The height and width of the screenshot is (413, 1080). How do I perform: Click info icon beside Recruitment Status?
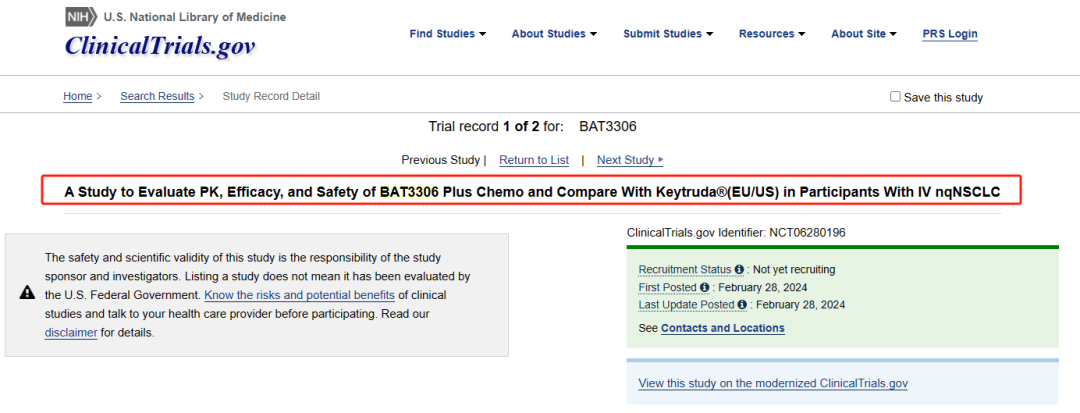(739, 270)
